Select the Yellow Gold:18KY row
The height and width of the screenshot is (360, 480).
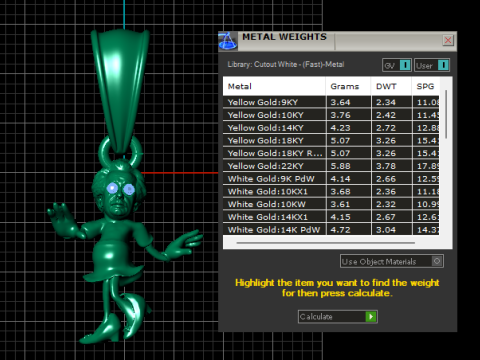331,141
